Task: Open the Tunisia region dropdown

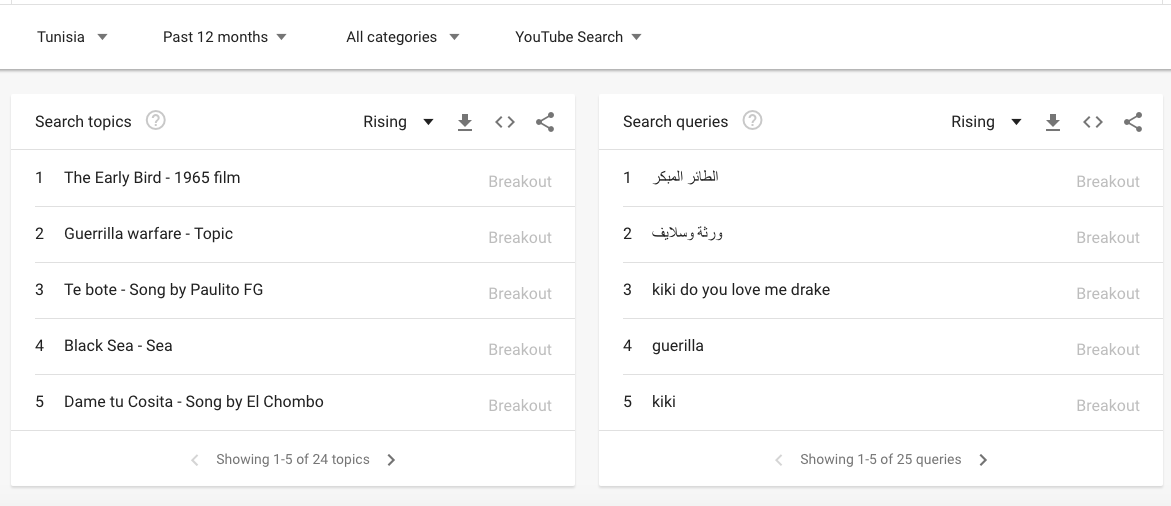Action: pyautogui.click(x=72, y=37)
